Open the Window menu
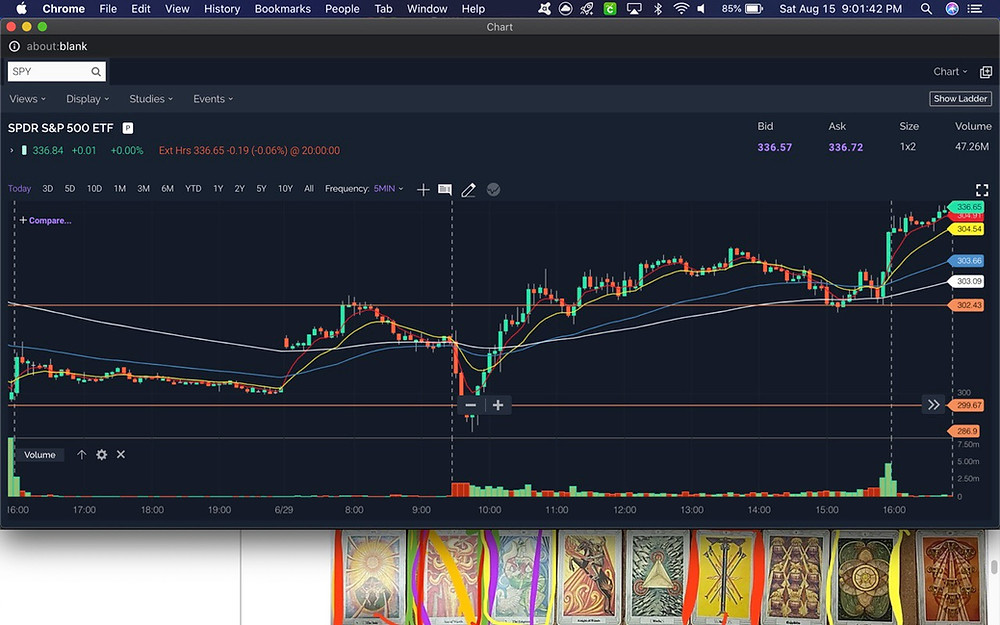This screenshot has width=1000, height=625. [427, 9]
